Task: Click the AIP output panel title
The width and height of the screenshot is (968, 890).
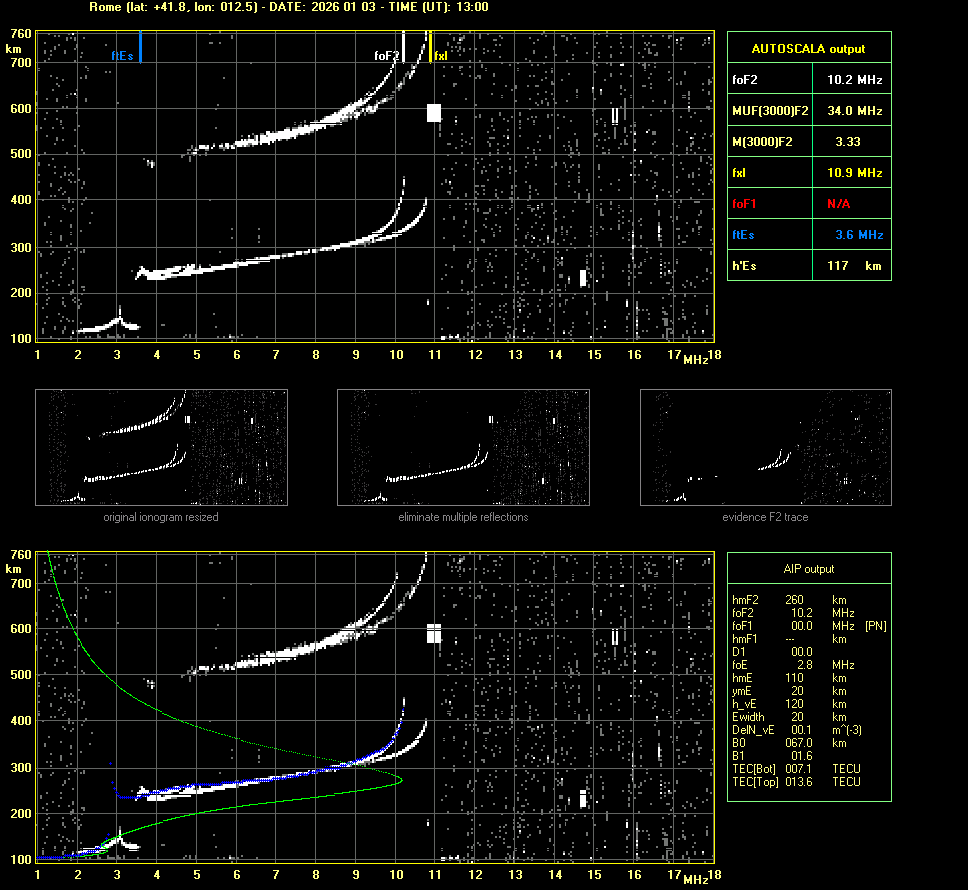Action: [808, 569]
